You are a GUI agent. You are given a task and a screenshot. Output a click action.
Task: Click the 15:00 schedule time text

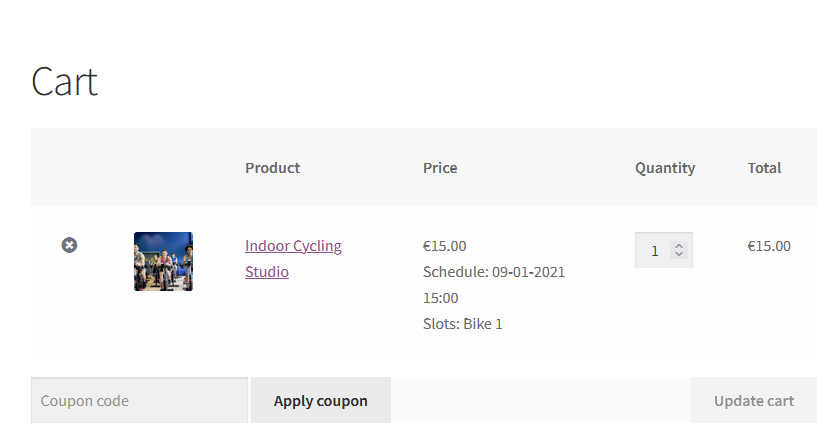[x=440, y=298]
